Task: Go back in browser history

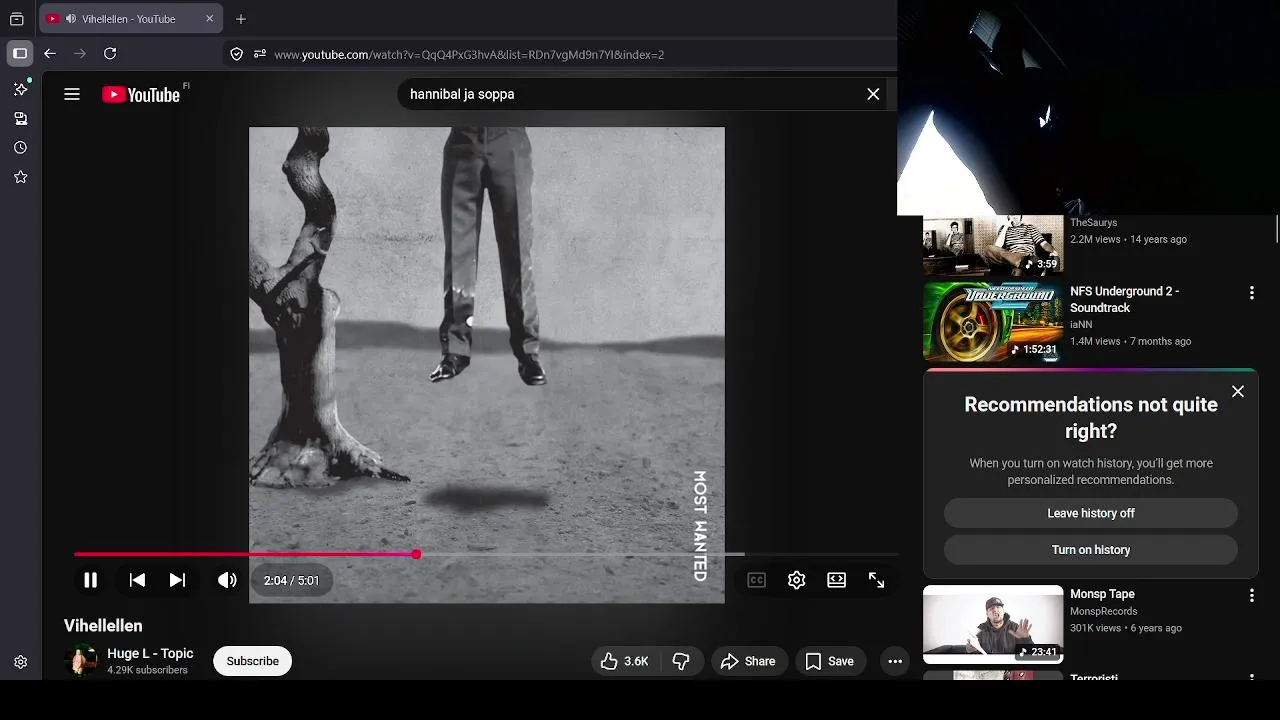Action: (50, 54)
